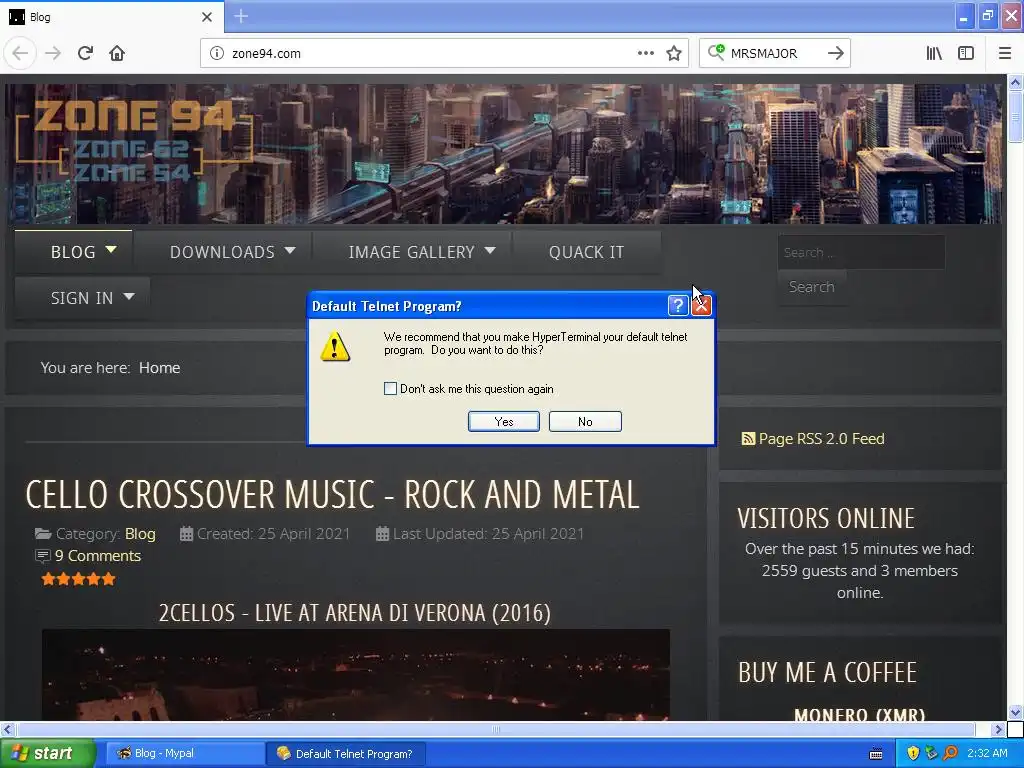Reload the zone94.com page

click(x=85, y=53)
